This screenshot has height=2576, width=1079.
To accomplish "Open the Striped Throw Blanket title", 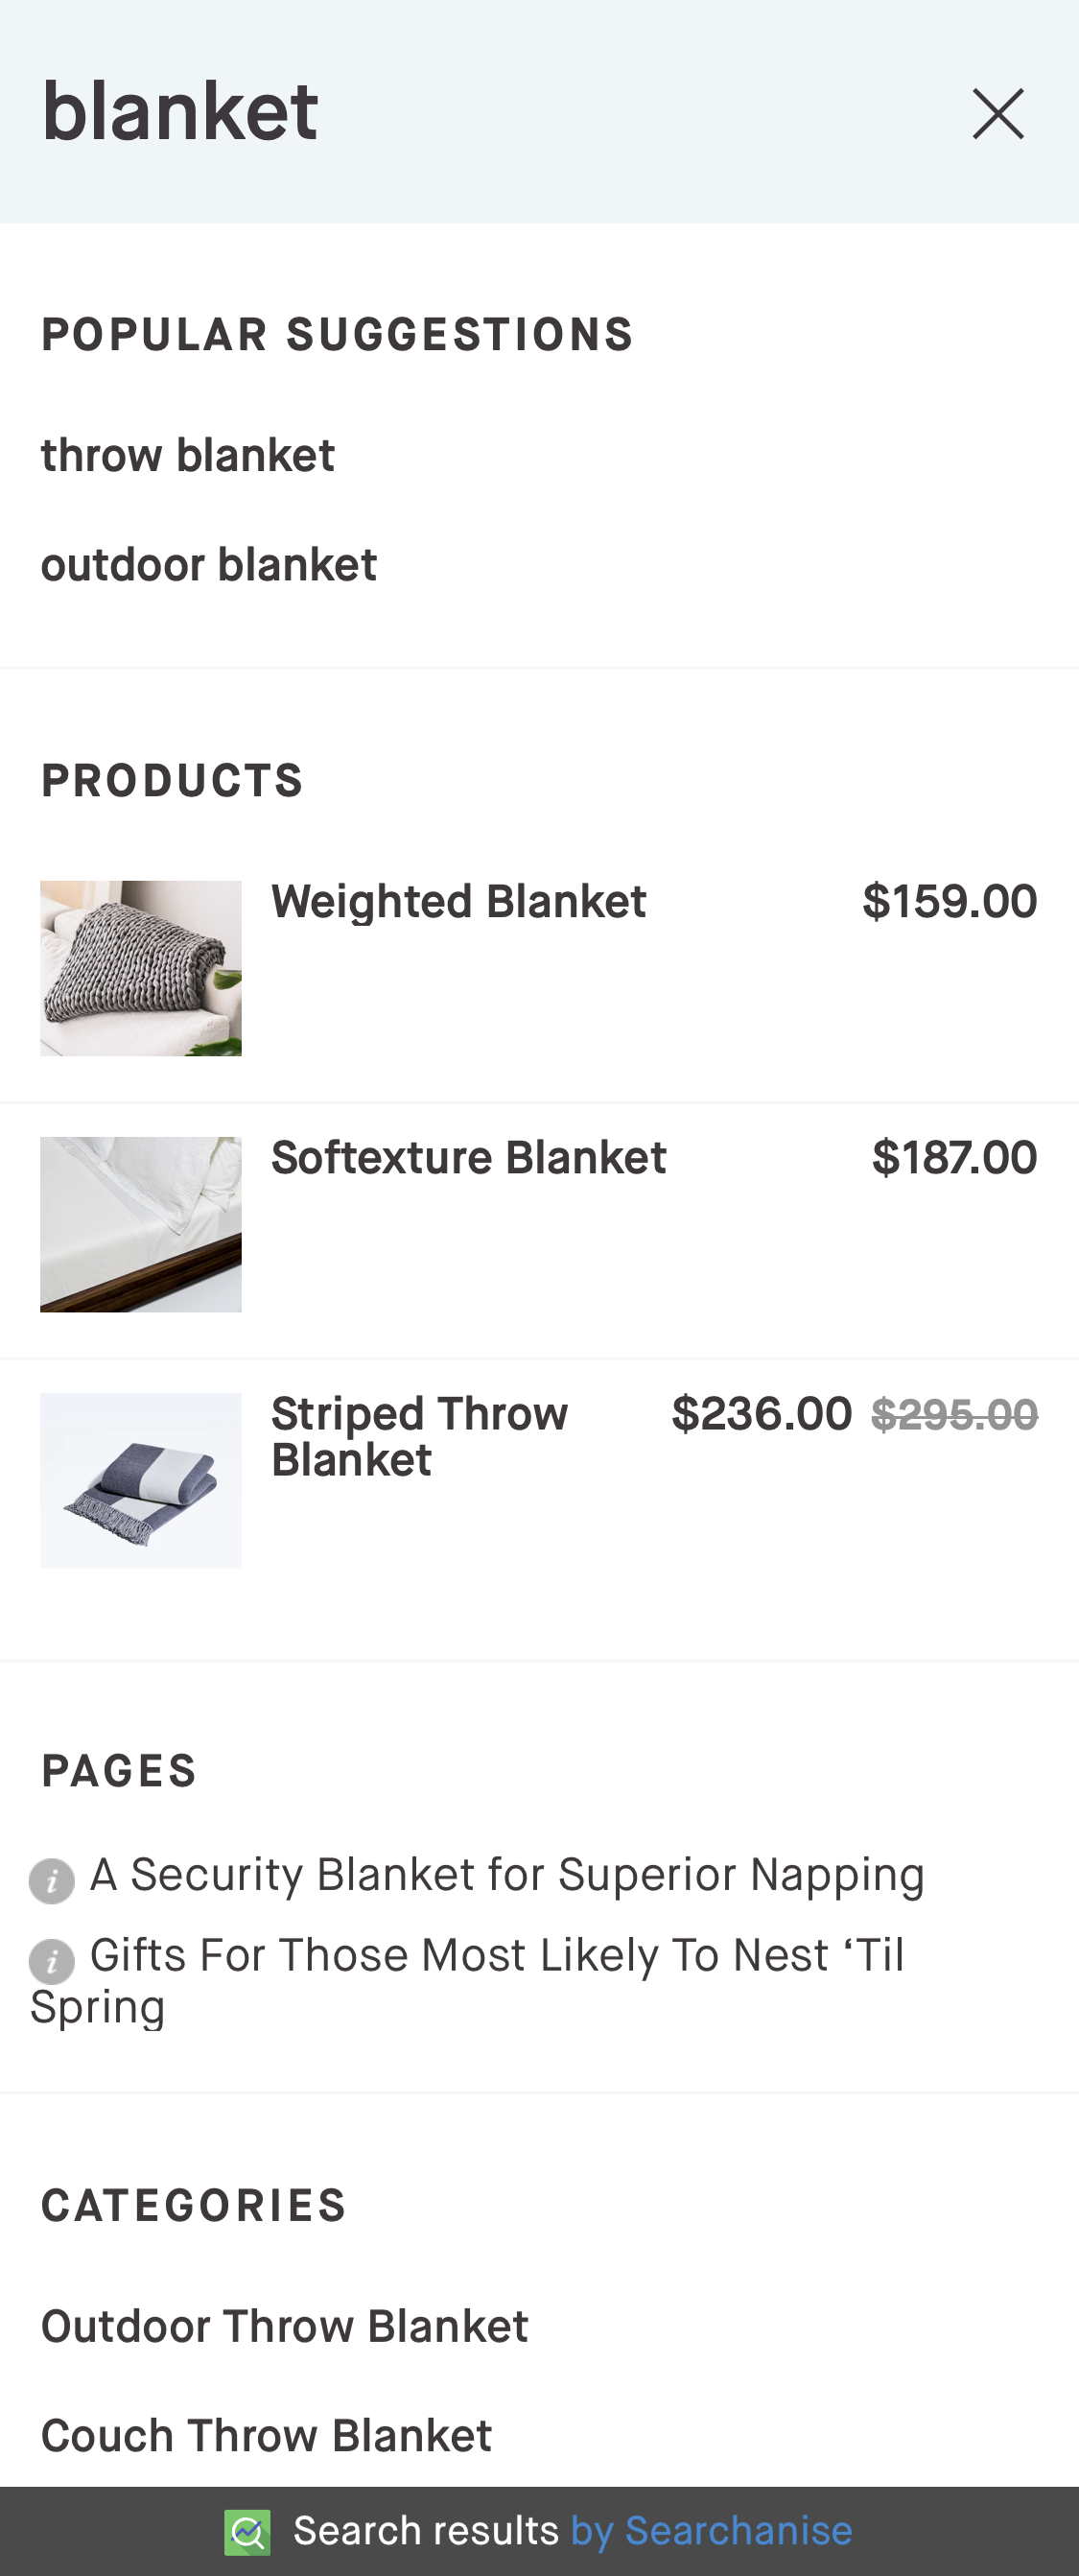I will click(420, 1436).
